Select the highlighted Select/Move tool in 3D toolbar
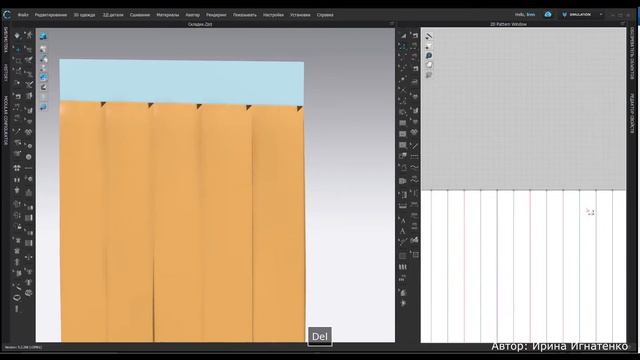The image size is (640, 360). point(18,49)
